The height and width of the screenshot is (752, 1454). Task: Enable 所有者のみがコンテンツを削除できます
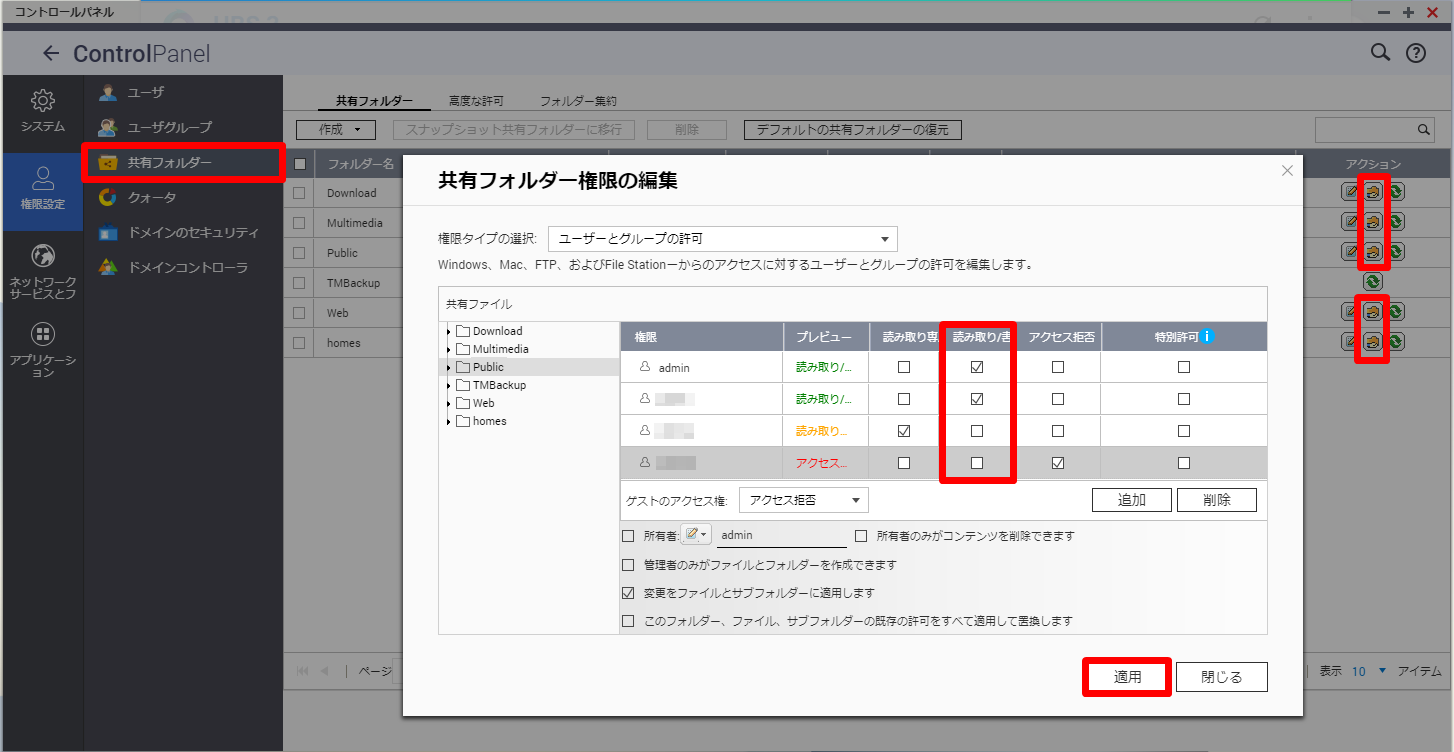861,536
